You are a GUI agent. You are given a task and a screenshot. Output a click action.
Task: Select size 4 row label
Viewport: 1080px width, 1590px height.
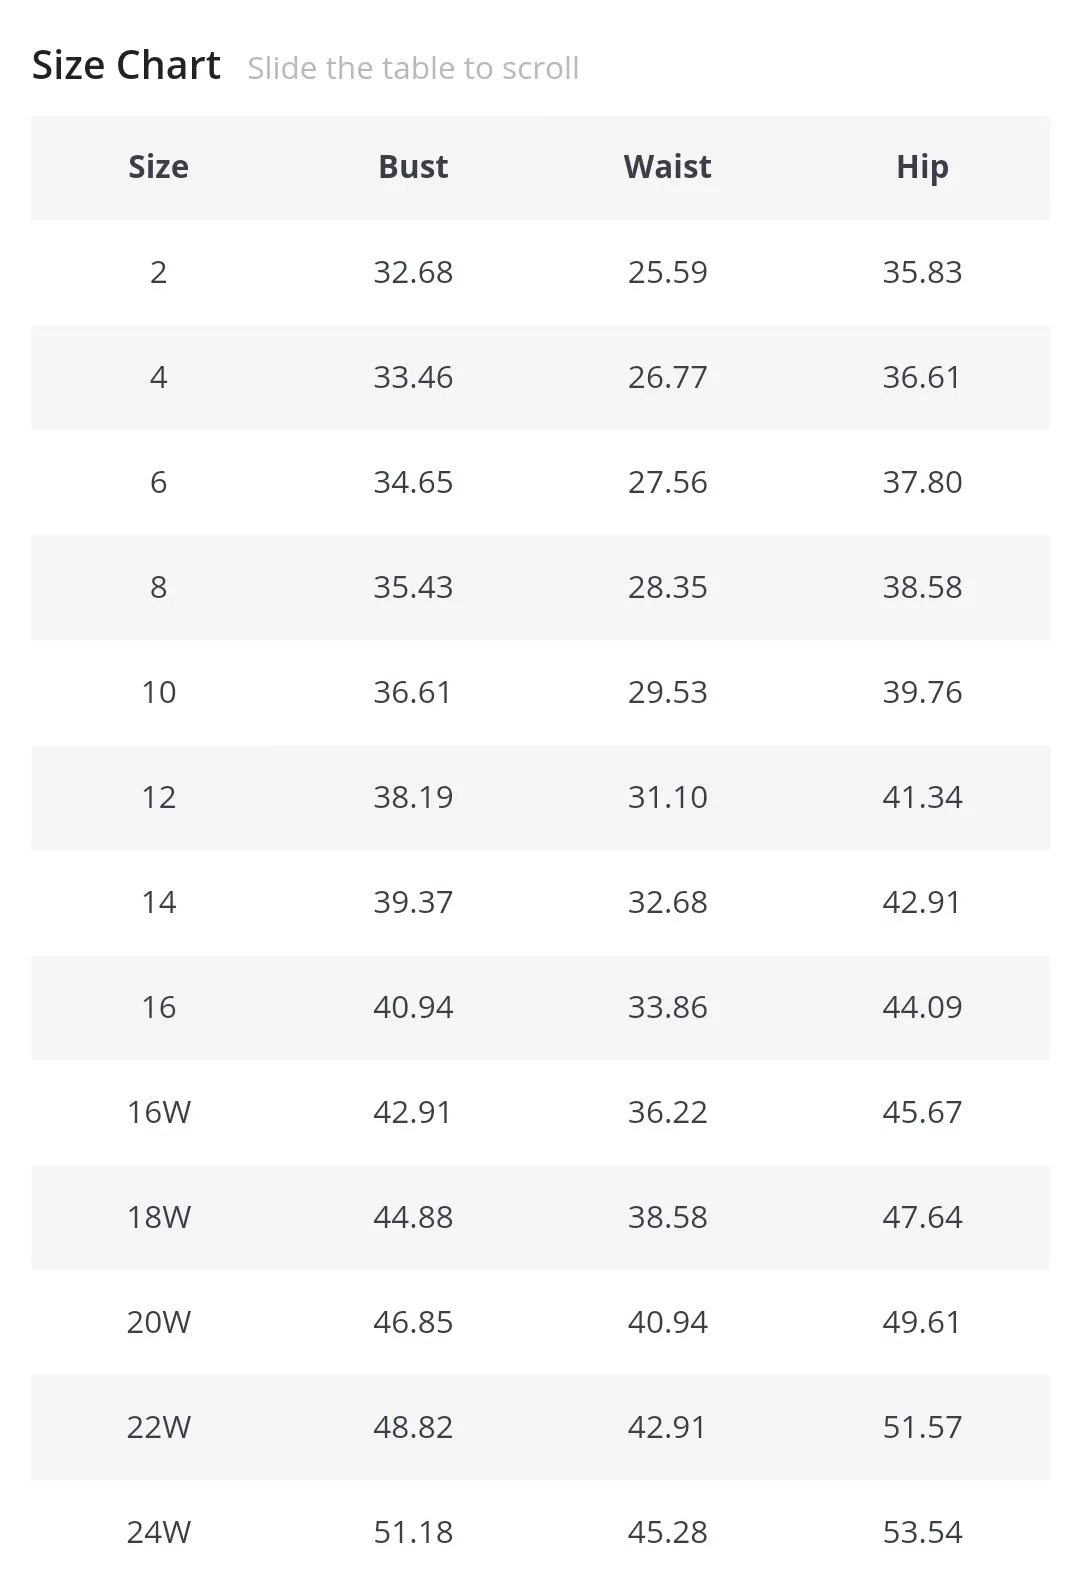(158, 377)
